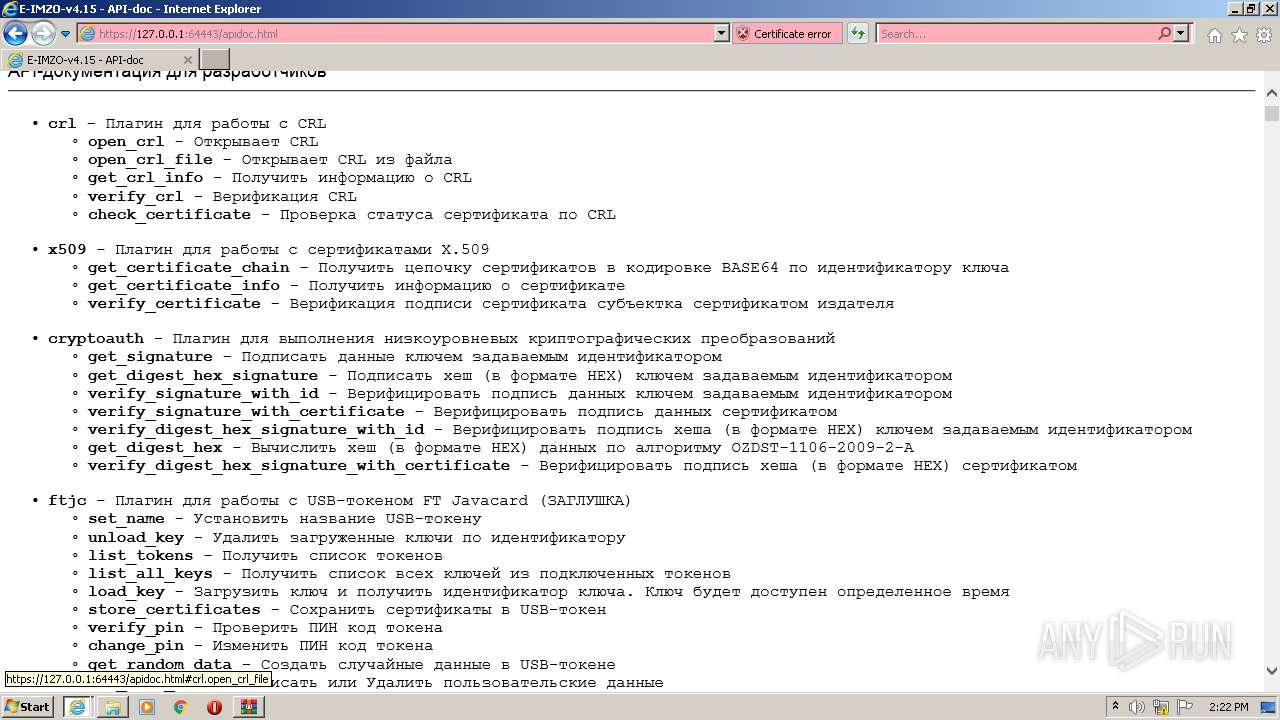The width and height of the screenshot is (1280, 720).
Task: Close the E-IMZO API-doc tab
Action: coord(188,60)
